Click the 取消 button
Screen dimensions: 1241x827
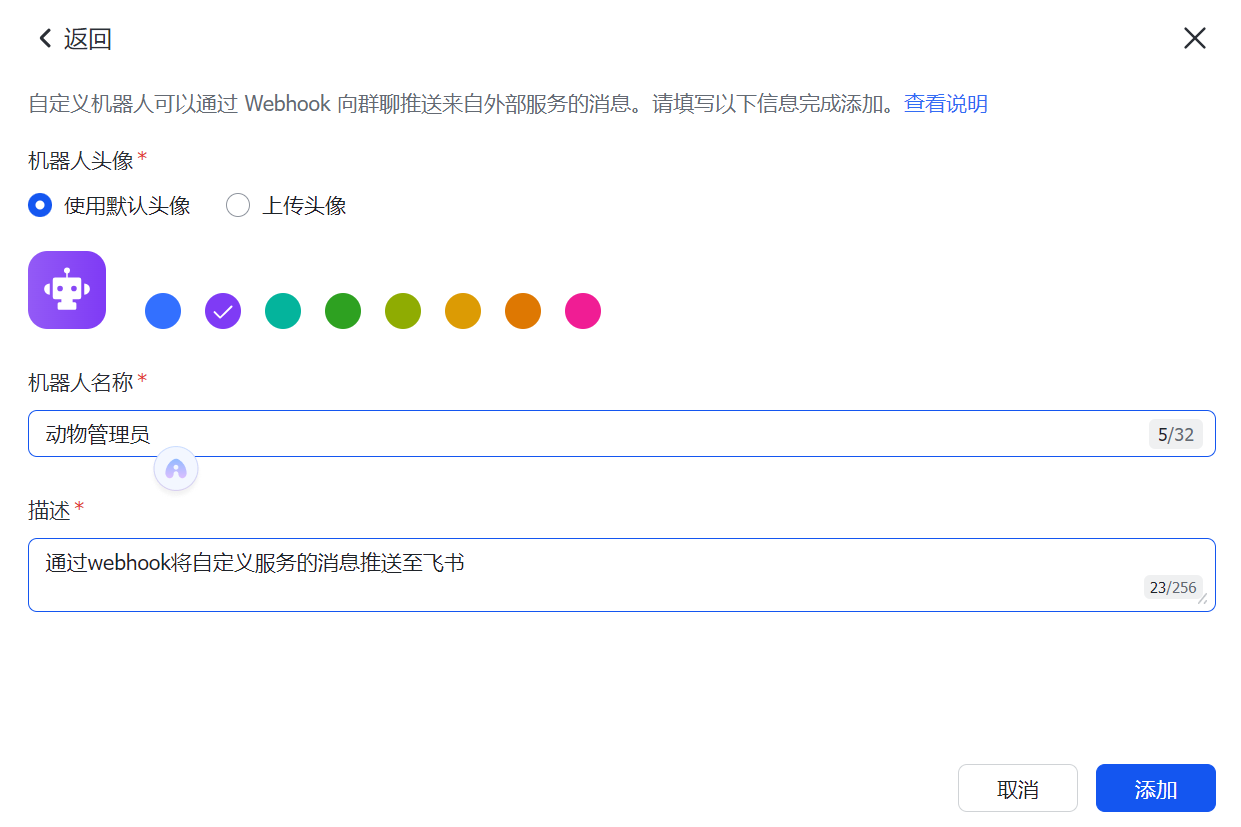click(x=1018, y=788)
